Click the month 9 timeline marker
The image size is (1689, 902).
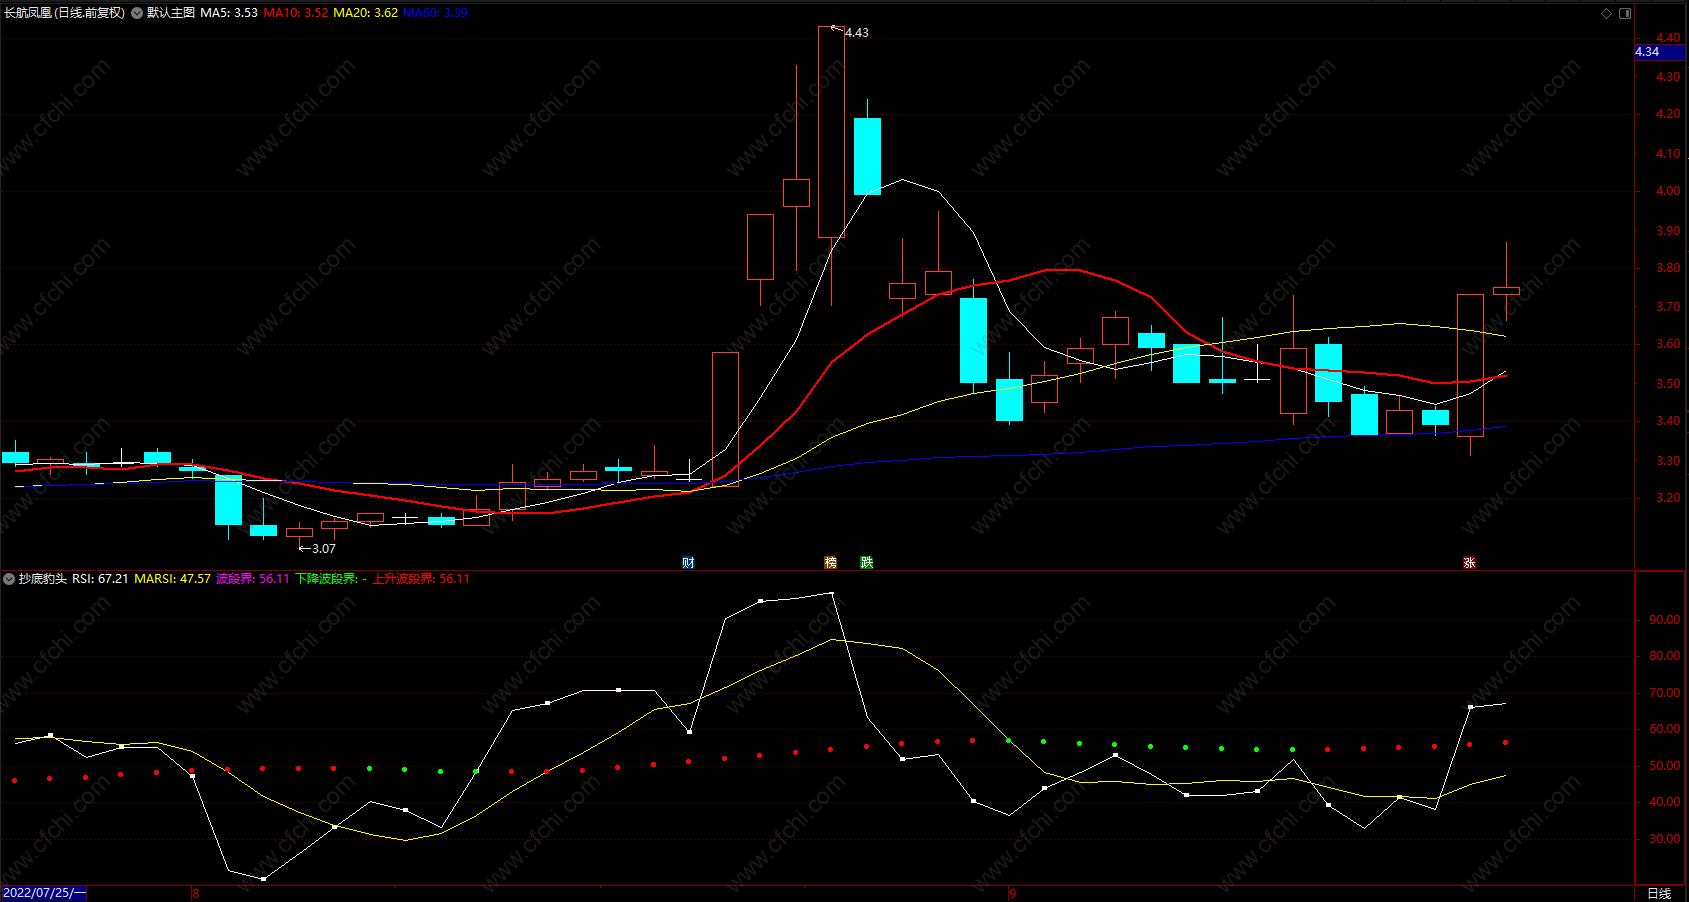pyautogui.click(x=1012, y=894)
